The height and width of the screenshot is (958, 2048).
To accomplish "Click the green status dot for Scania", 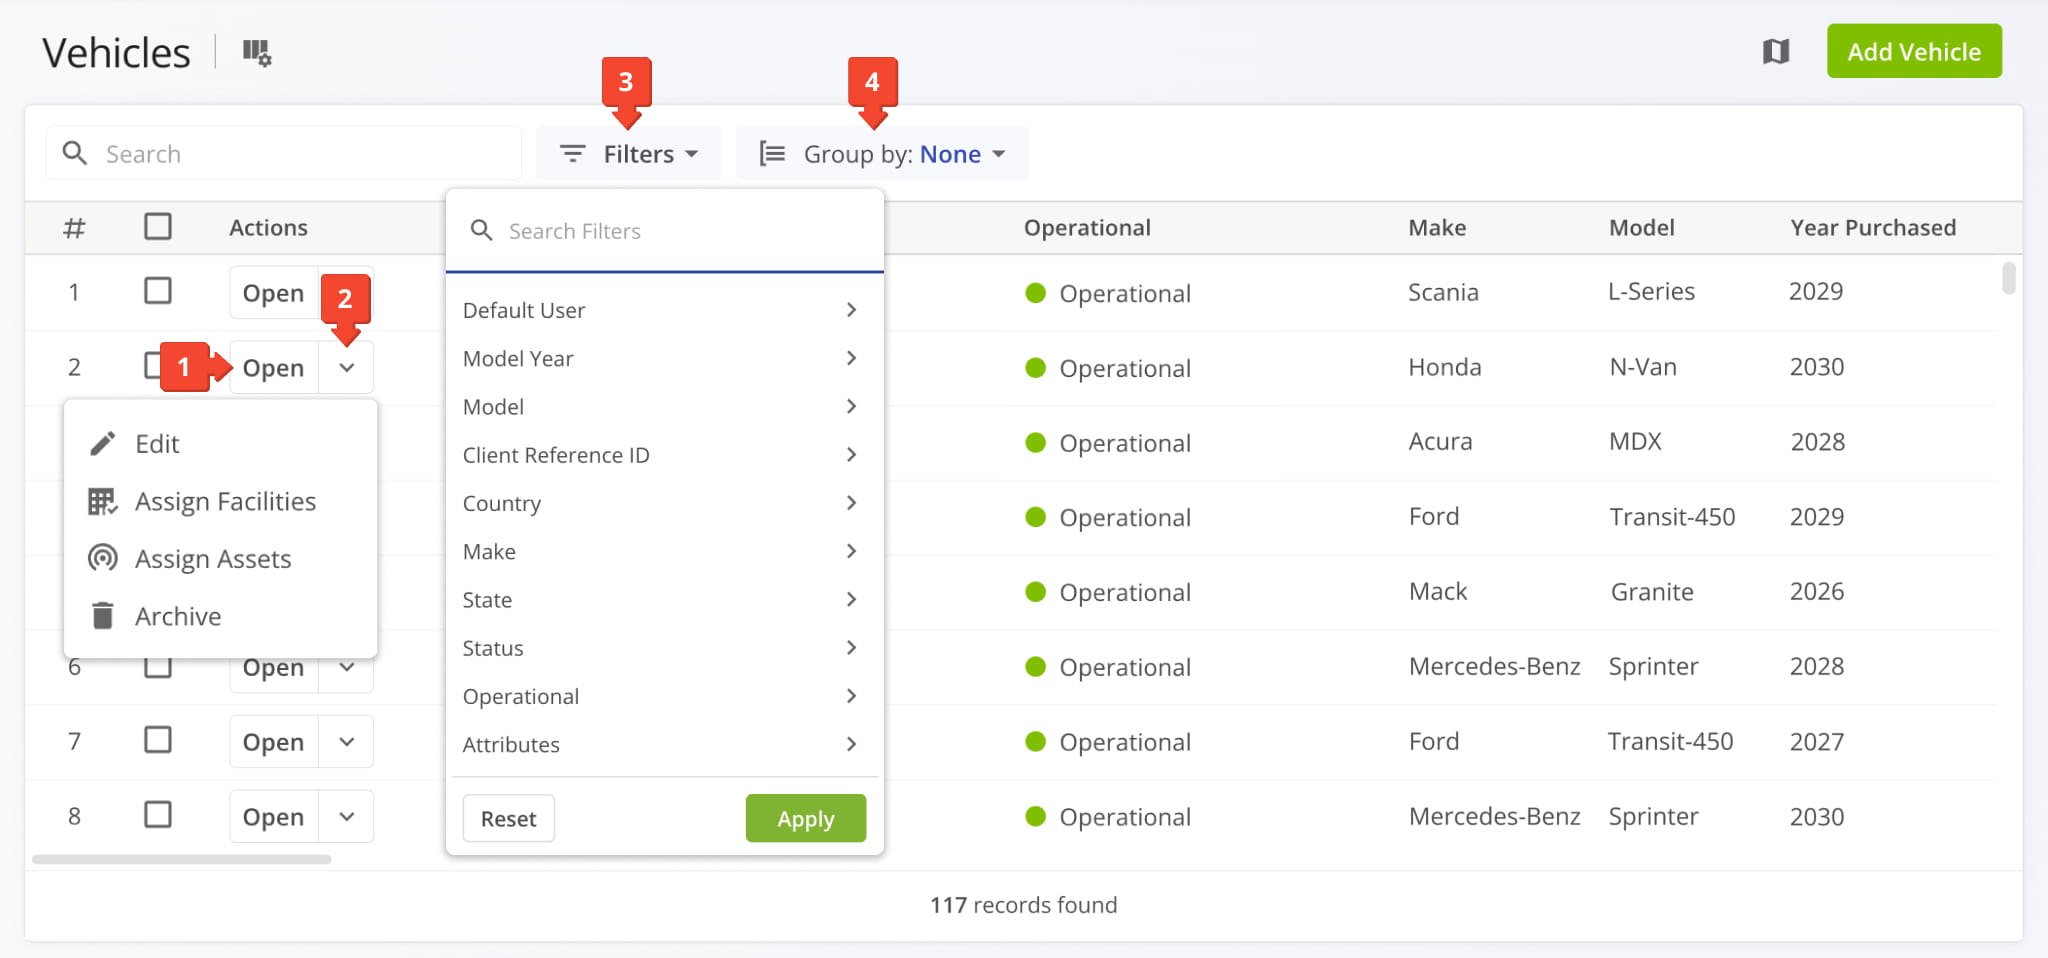I will point(1035,293).
